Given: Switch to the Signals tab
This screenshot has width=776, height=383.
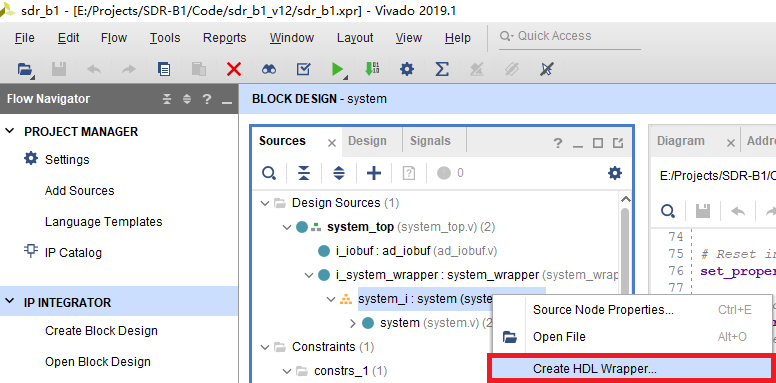Looking at the screenshot, I should (x=430, y=141).
